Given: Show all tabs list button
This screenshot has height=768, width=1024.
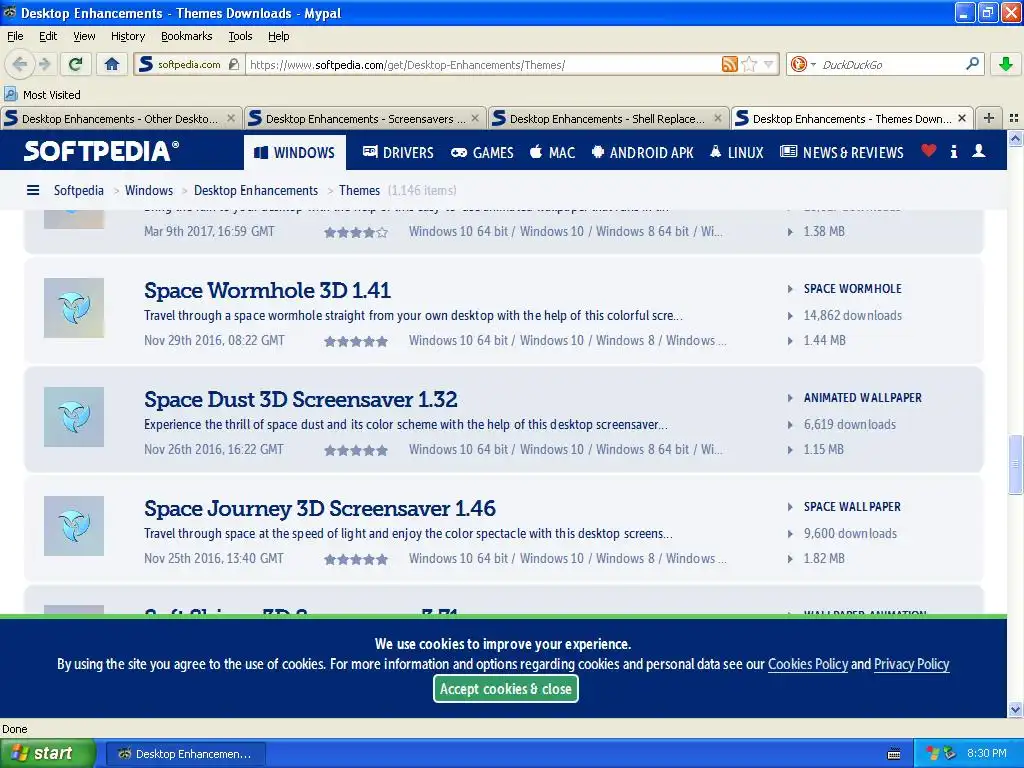Looking at the screenshot, I should click(x=1014, y=118).
